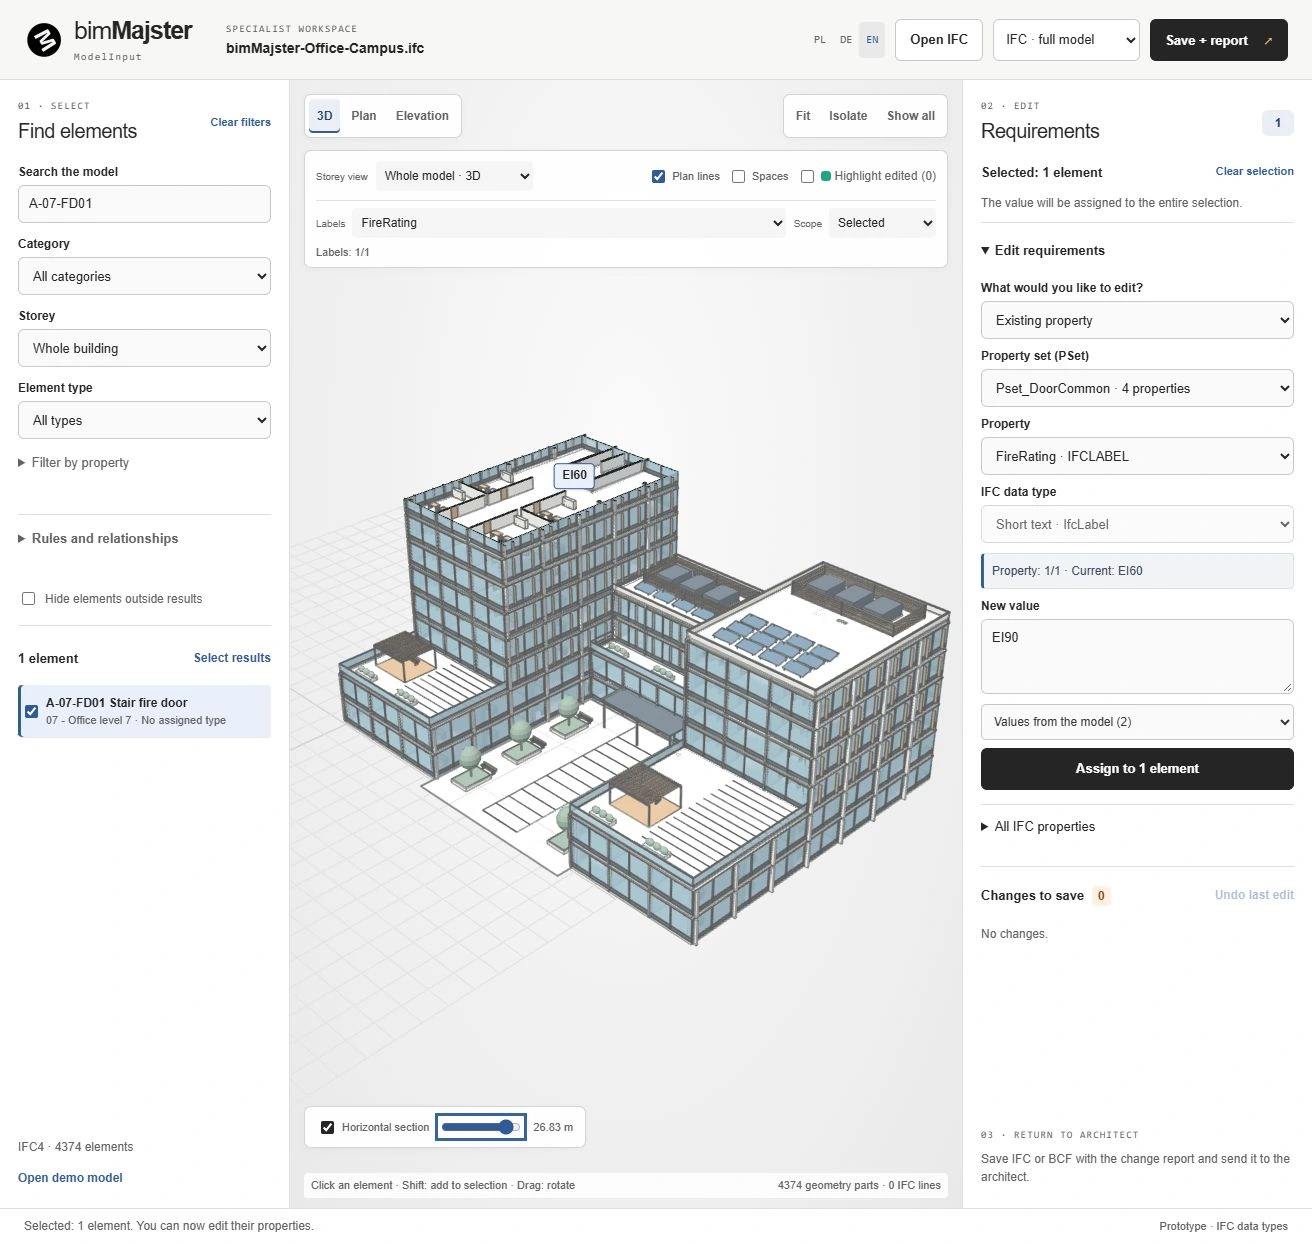
Task: Click the Property 1/1 Current EI60 info
Action: [x=1137, y=571]
